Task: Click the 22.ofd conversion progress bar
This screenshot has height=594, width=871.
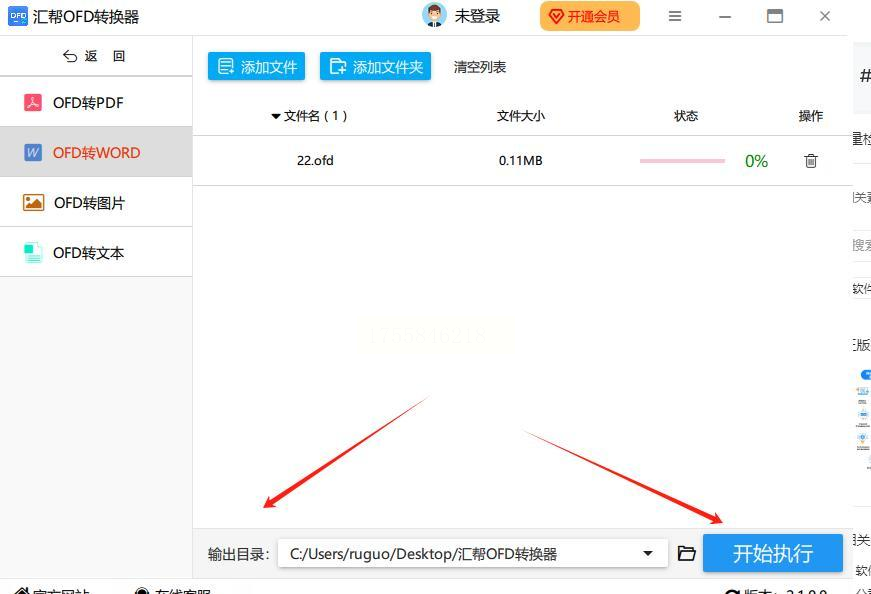Action: 682,161
